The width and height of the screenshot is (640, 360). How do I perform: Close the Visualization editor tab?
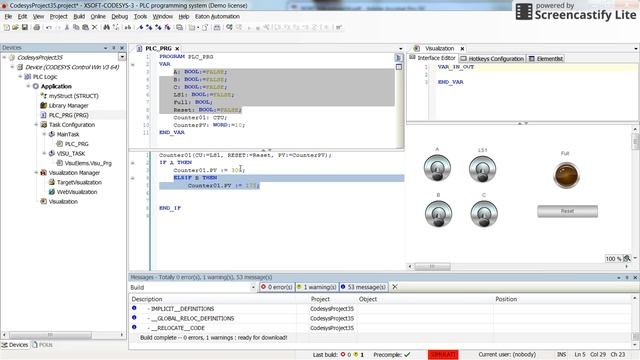tap(462, 49)
